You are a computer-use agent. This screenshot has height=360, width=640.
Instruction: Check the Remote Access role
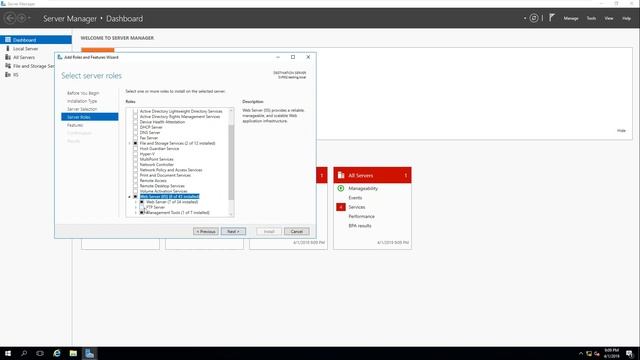(x=135, y=180)
